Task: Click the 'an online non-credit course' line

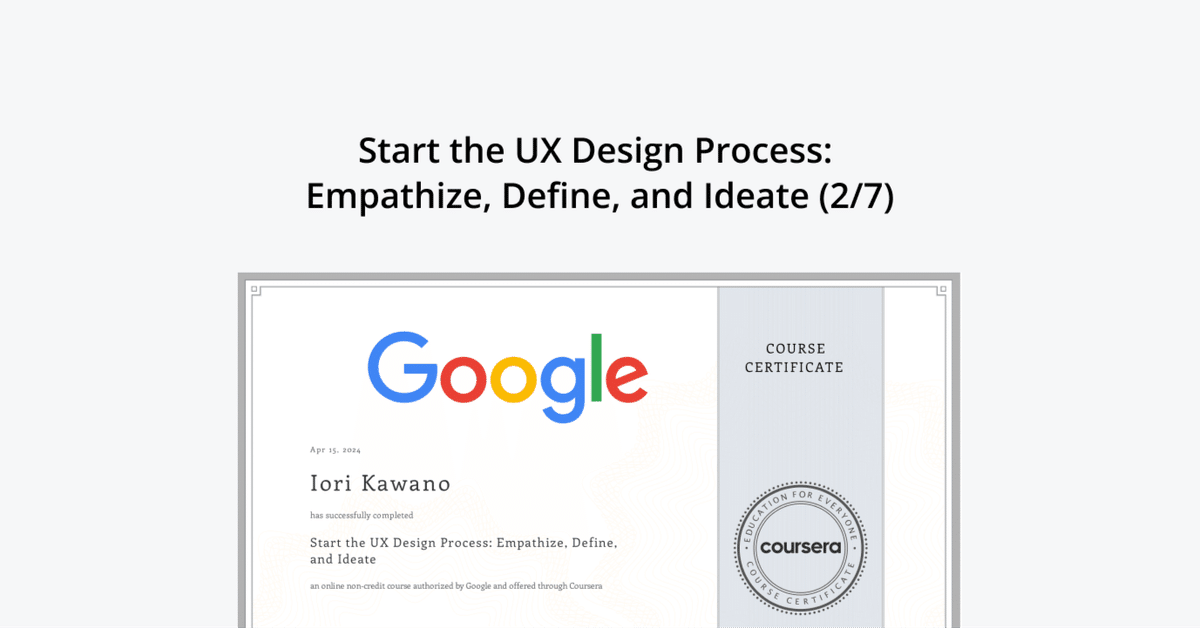Action: pyautogui.click(x=456, y=586)
